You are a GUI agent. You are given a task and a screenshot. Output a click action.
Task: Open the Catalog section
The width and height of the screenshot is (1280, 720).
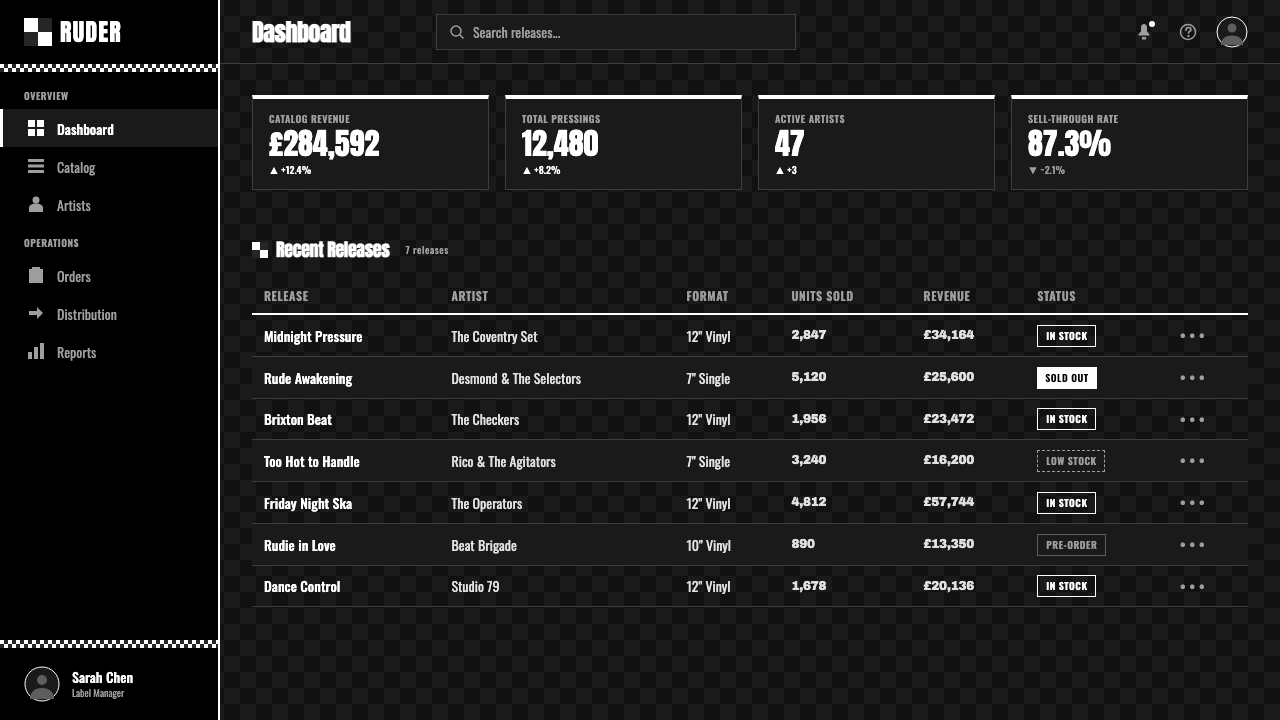(109, 167)
